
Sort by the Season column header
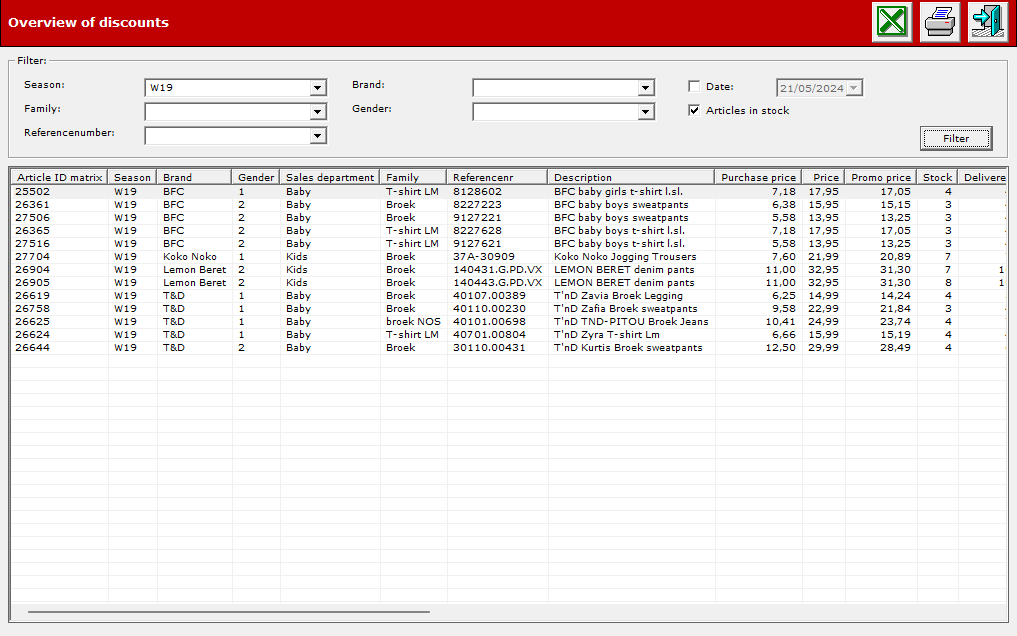[x=132, y=177]
